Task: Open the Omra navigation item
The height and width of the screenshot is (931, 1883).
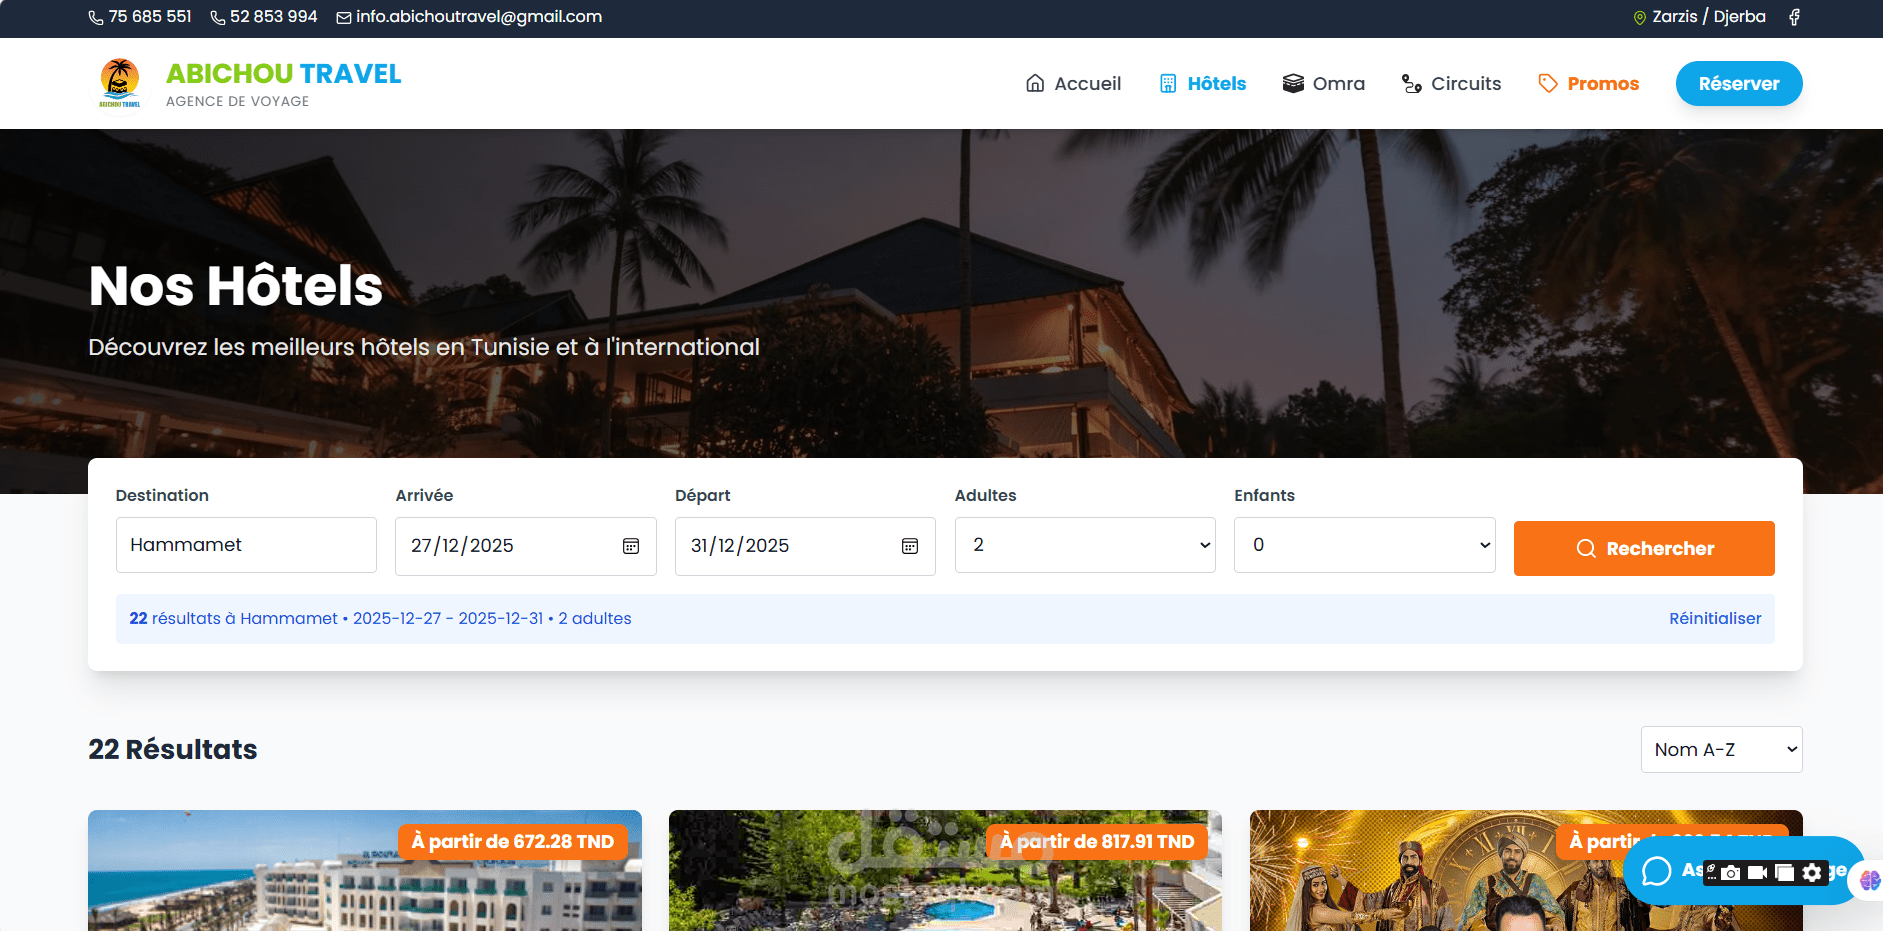Action: point(1323,83)
